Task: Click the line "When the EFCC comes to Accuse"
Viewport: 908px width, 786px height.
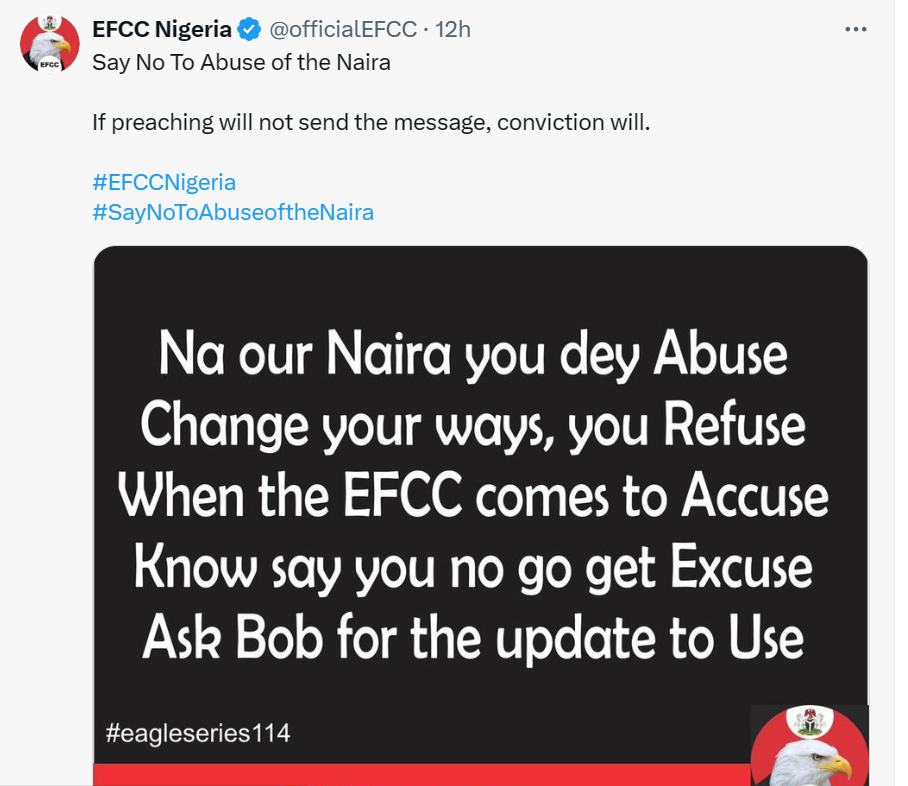Action: (473, 497)
